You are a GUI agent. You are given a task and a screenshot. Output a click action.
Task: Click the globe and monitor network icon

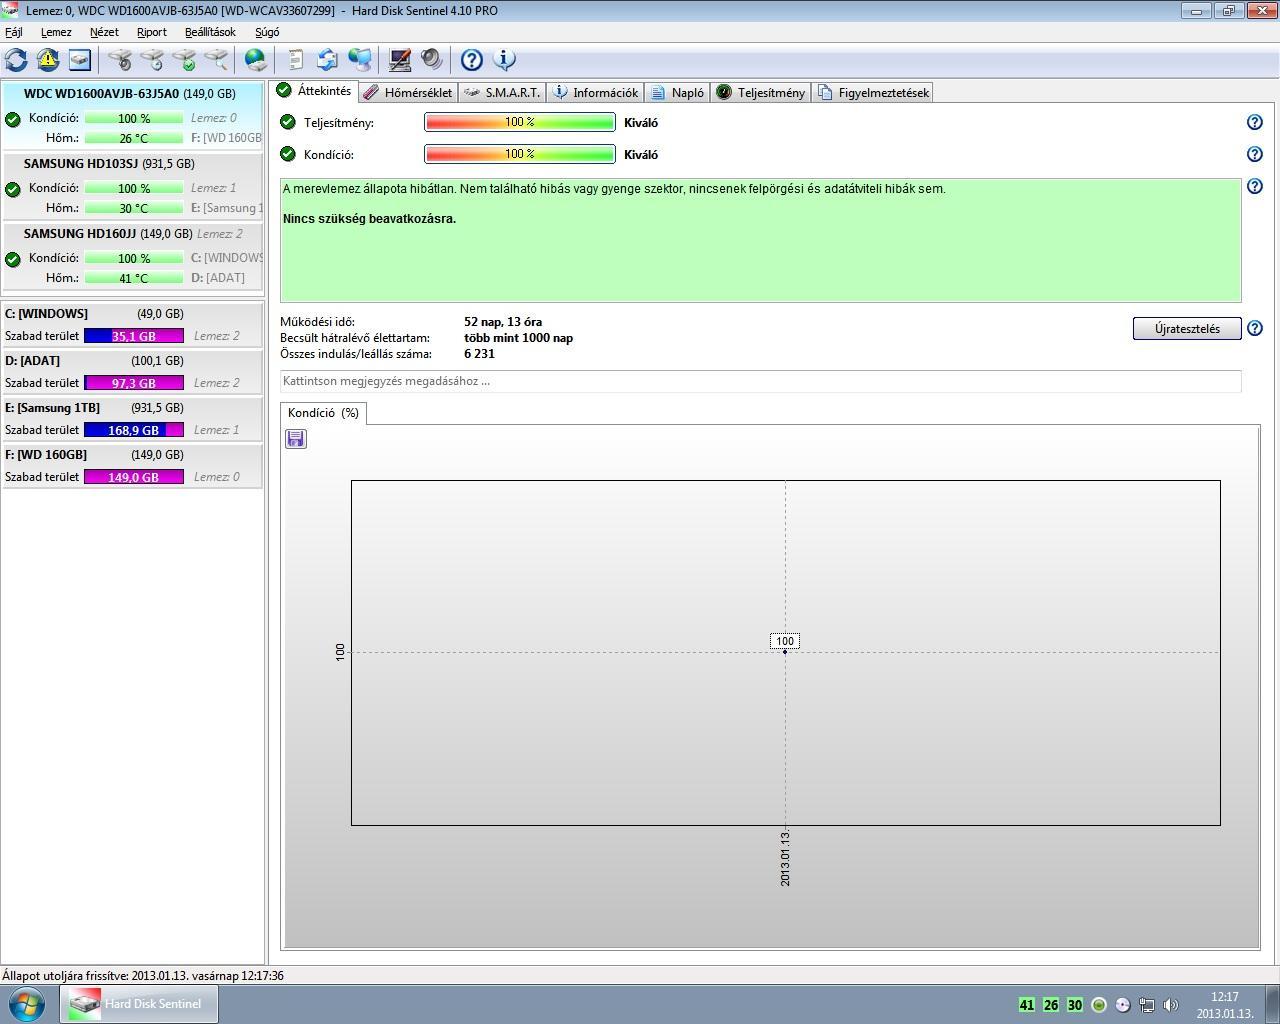[360, 60]
